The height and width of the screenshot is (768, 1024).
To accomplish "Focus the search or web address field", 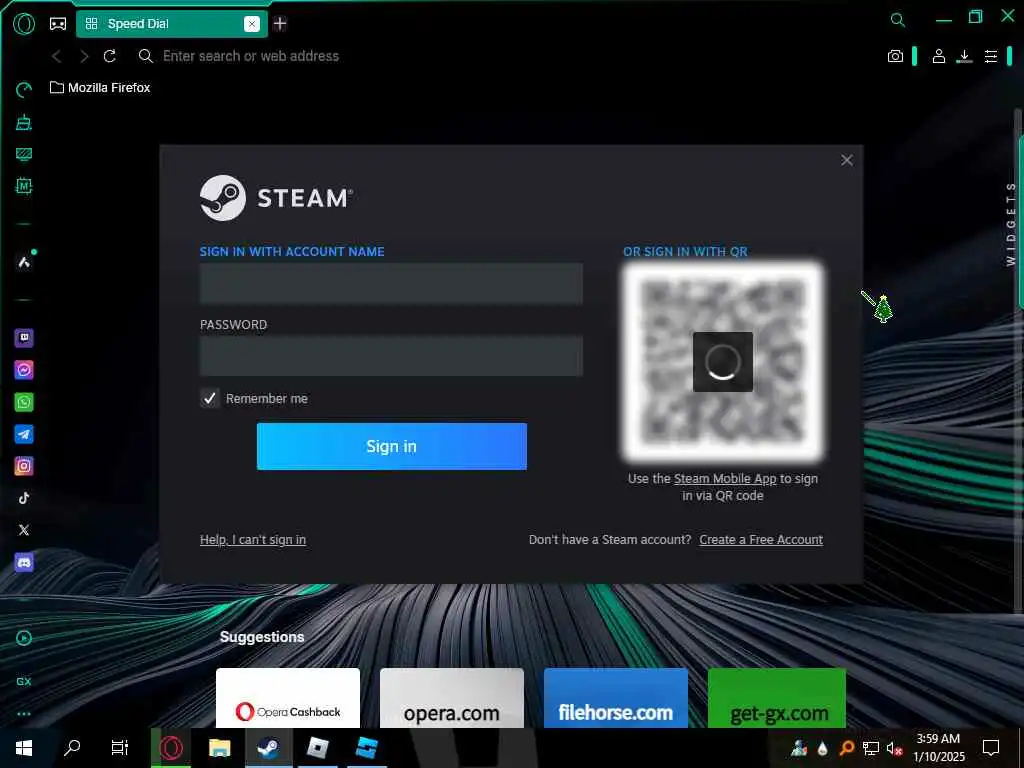I will 251,56.
